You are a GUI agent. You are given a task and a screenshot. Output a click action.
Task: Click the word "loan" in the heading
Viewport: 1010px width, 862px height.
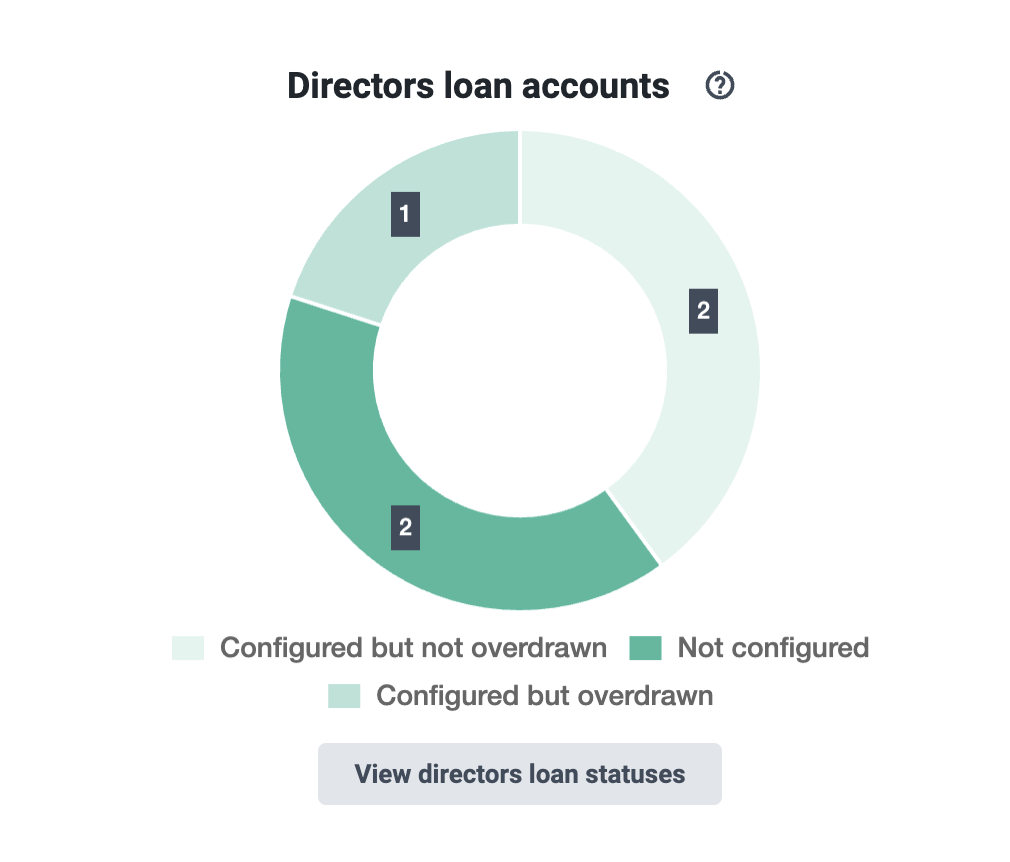click(478, 86)
